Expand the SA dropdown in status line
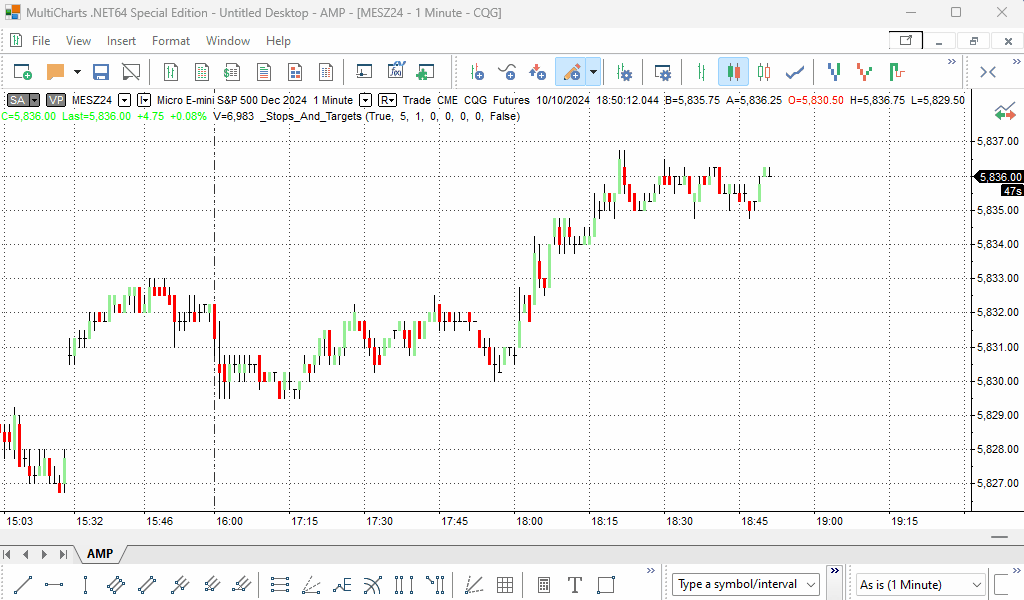The width and height of the screenshot is (1024, 600). (34, 100)
